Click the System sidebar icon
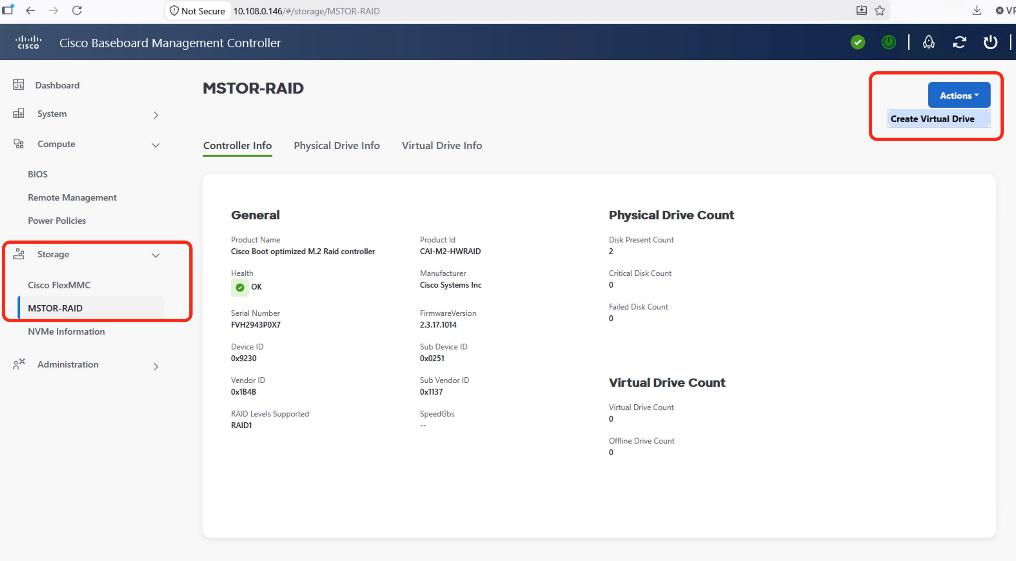 pyautogui.click(x=19, y=113)
